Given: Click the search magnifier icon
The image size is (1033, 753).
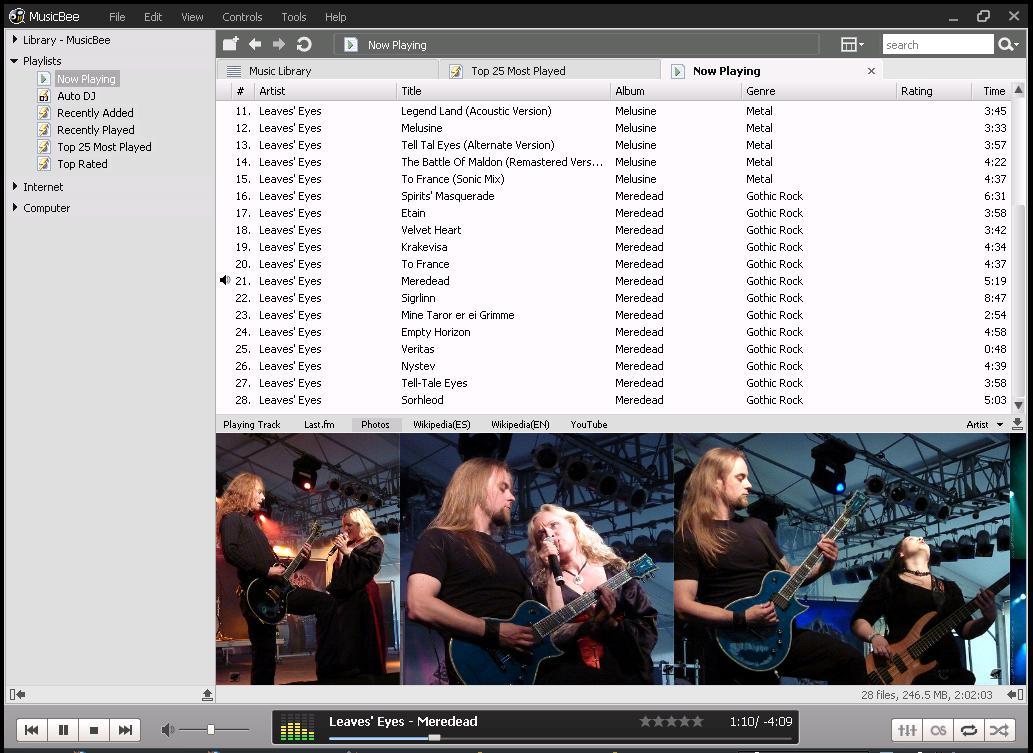Looking at the screenshot, I should [x=1004, y=44].
